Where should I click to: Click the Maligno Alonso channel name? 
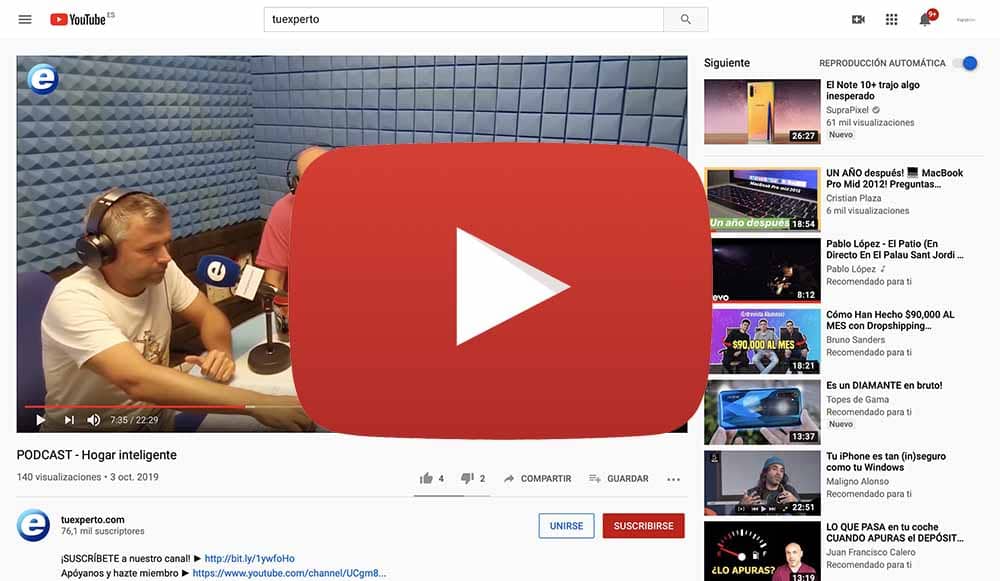pos(857,481)
